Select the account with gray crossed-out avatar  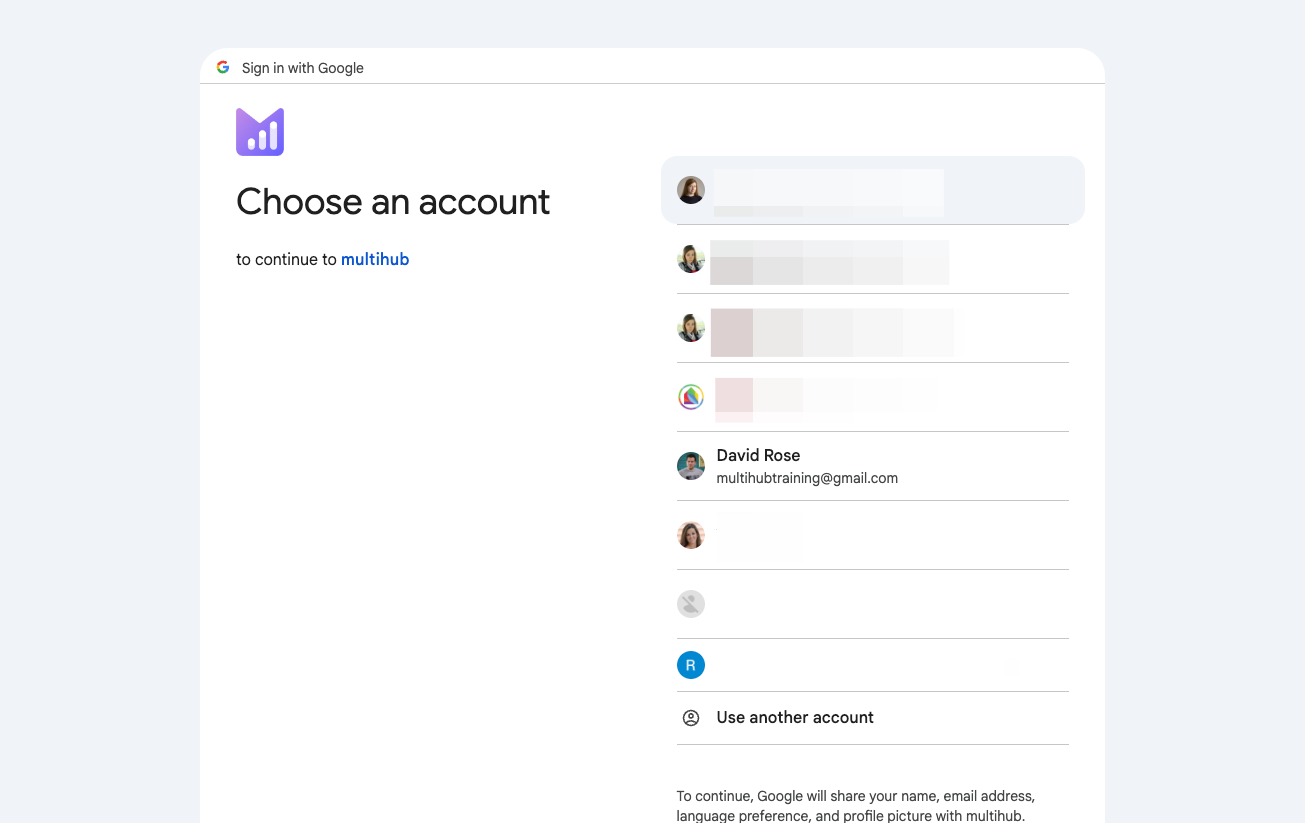pyautogui.click(x=873, y=604)
